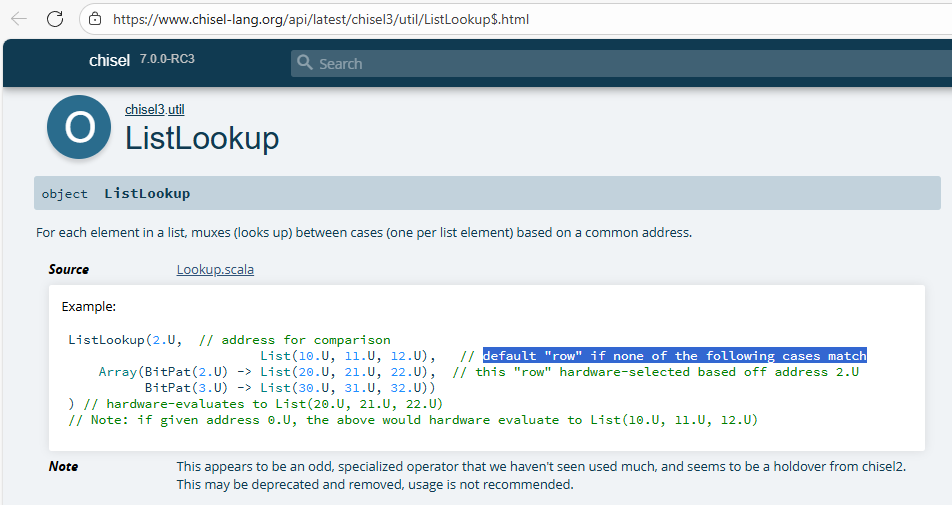The image size is (952, 505).
Task: Click the ListLookup page heading
Action: pos(202,138)
